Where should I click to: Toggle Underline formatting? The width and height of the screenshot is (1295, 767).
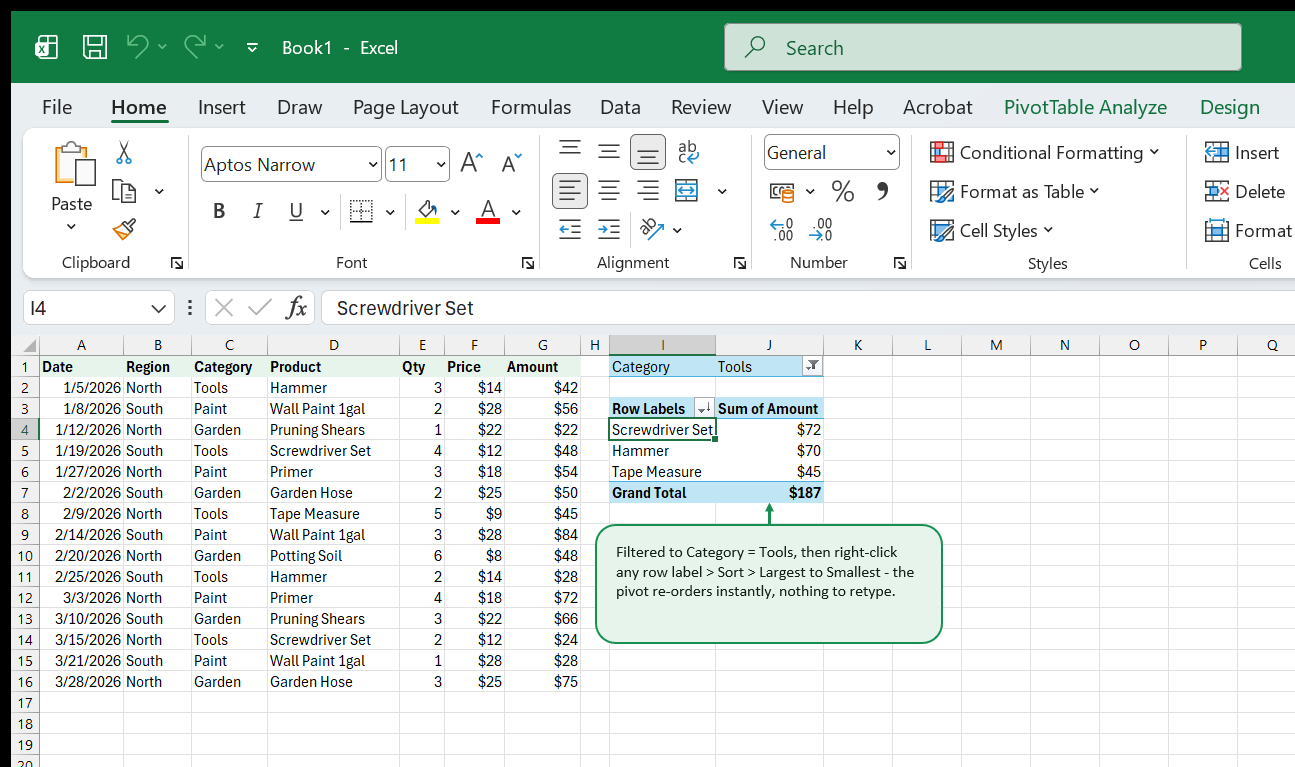click(x=296, y=211)
